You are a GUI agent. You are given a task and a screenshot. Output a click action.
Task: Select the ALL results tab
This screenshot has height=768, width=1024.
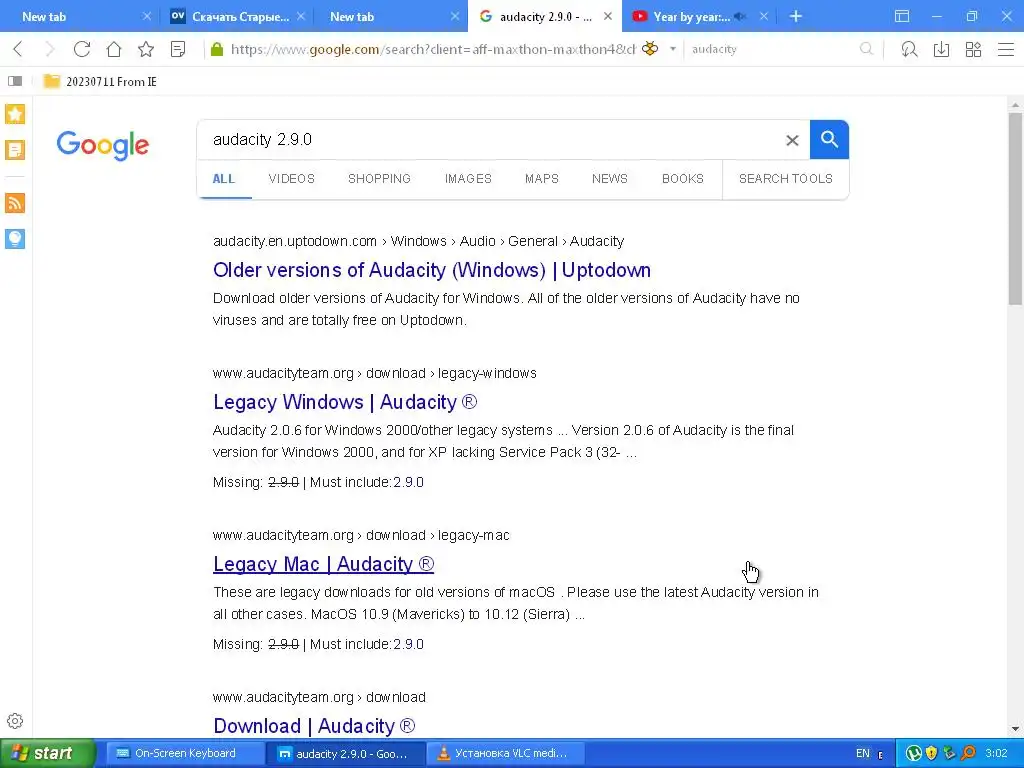(223, 179)
